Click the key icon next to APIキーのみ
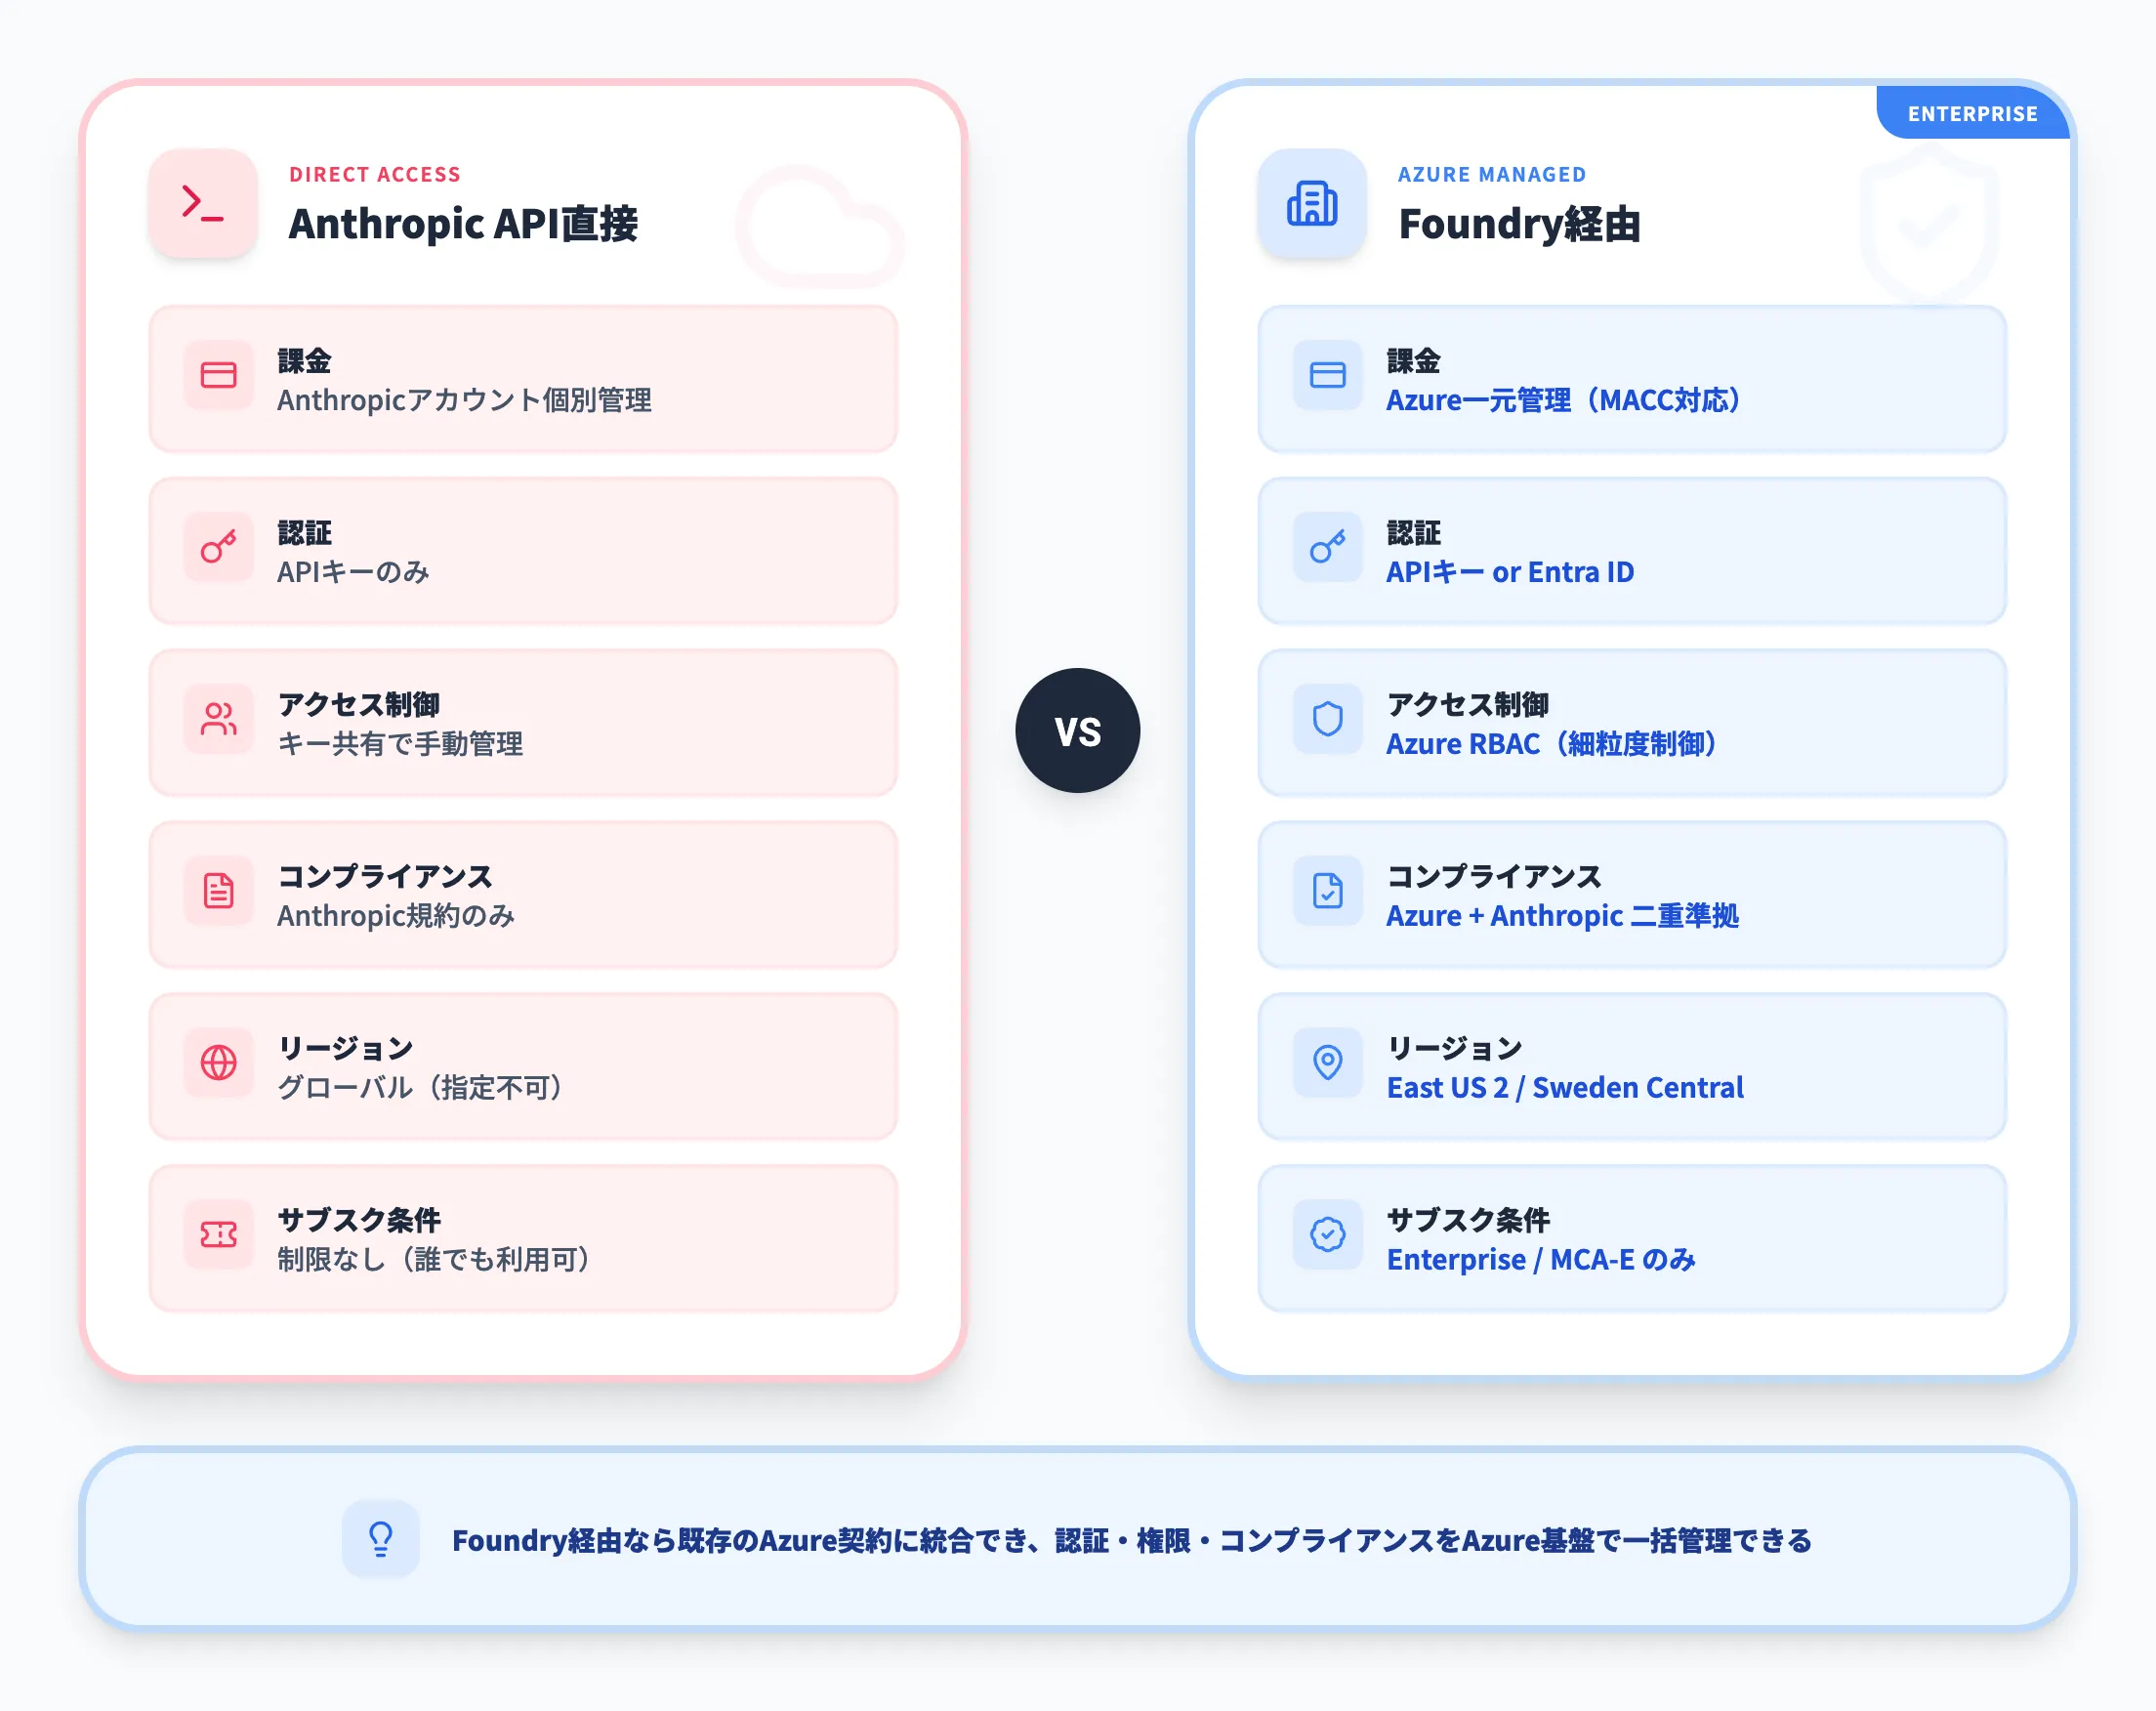The width and height of the screenshot is (2156, 1711). pyautogui.click(x=218, y=548)
